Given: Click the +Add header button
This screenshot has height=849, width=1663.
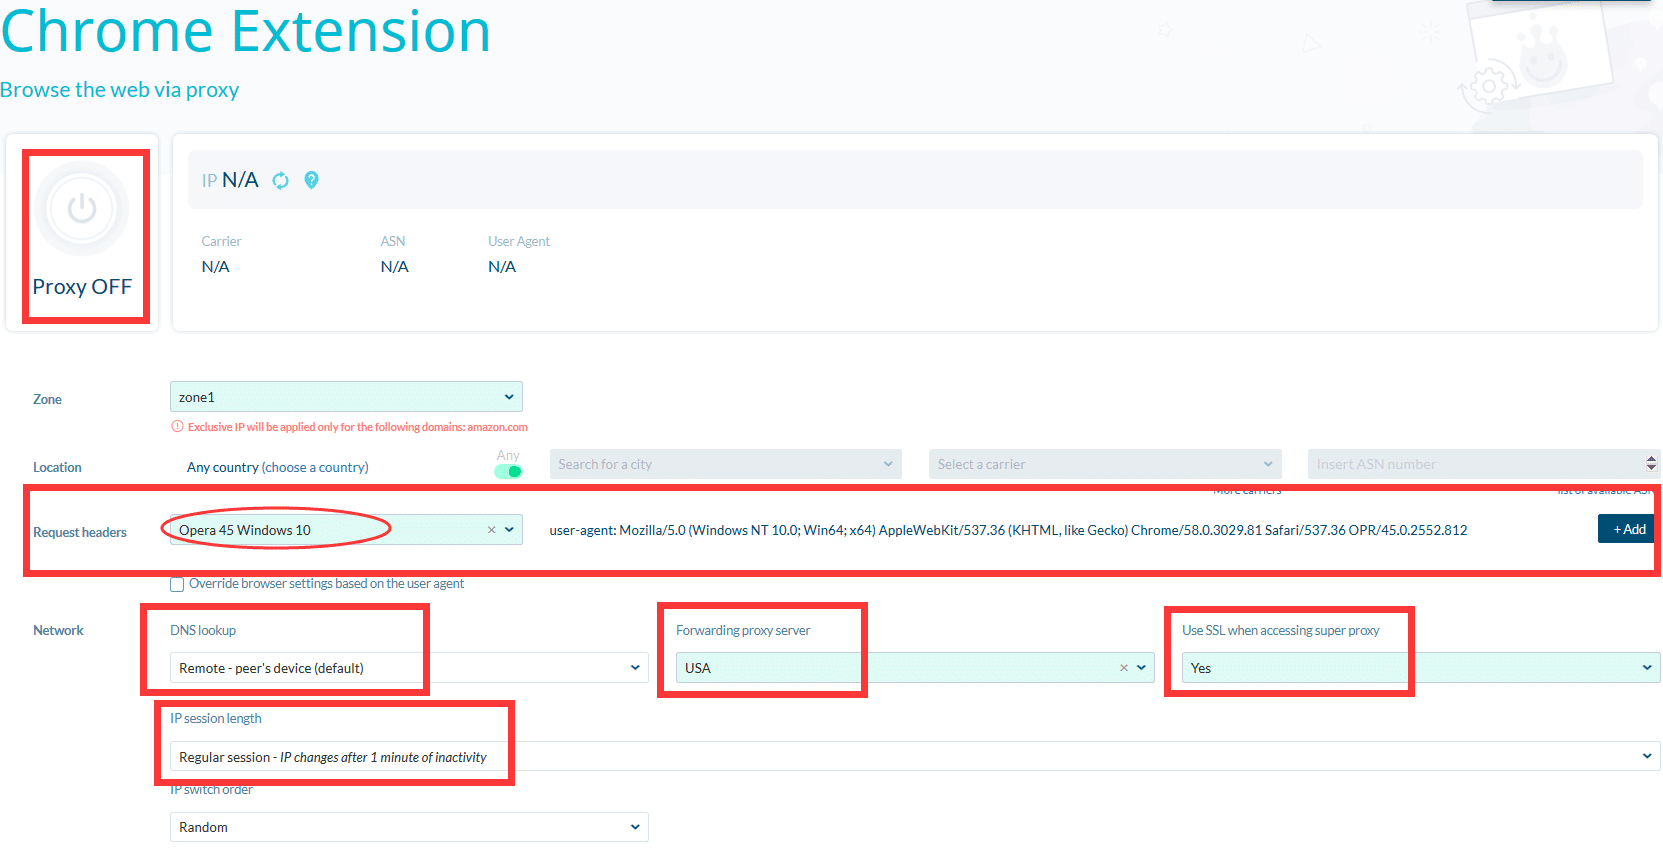Looking at the screenshot, I should 1626,529.
